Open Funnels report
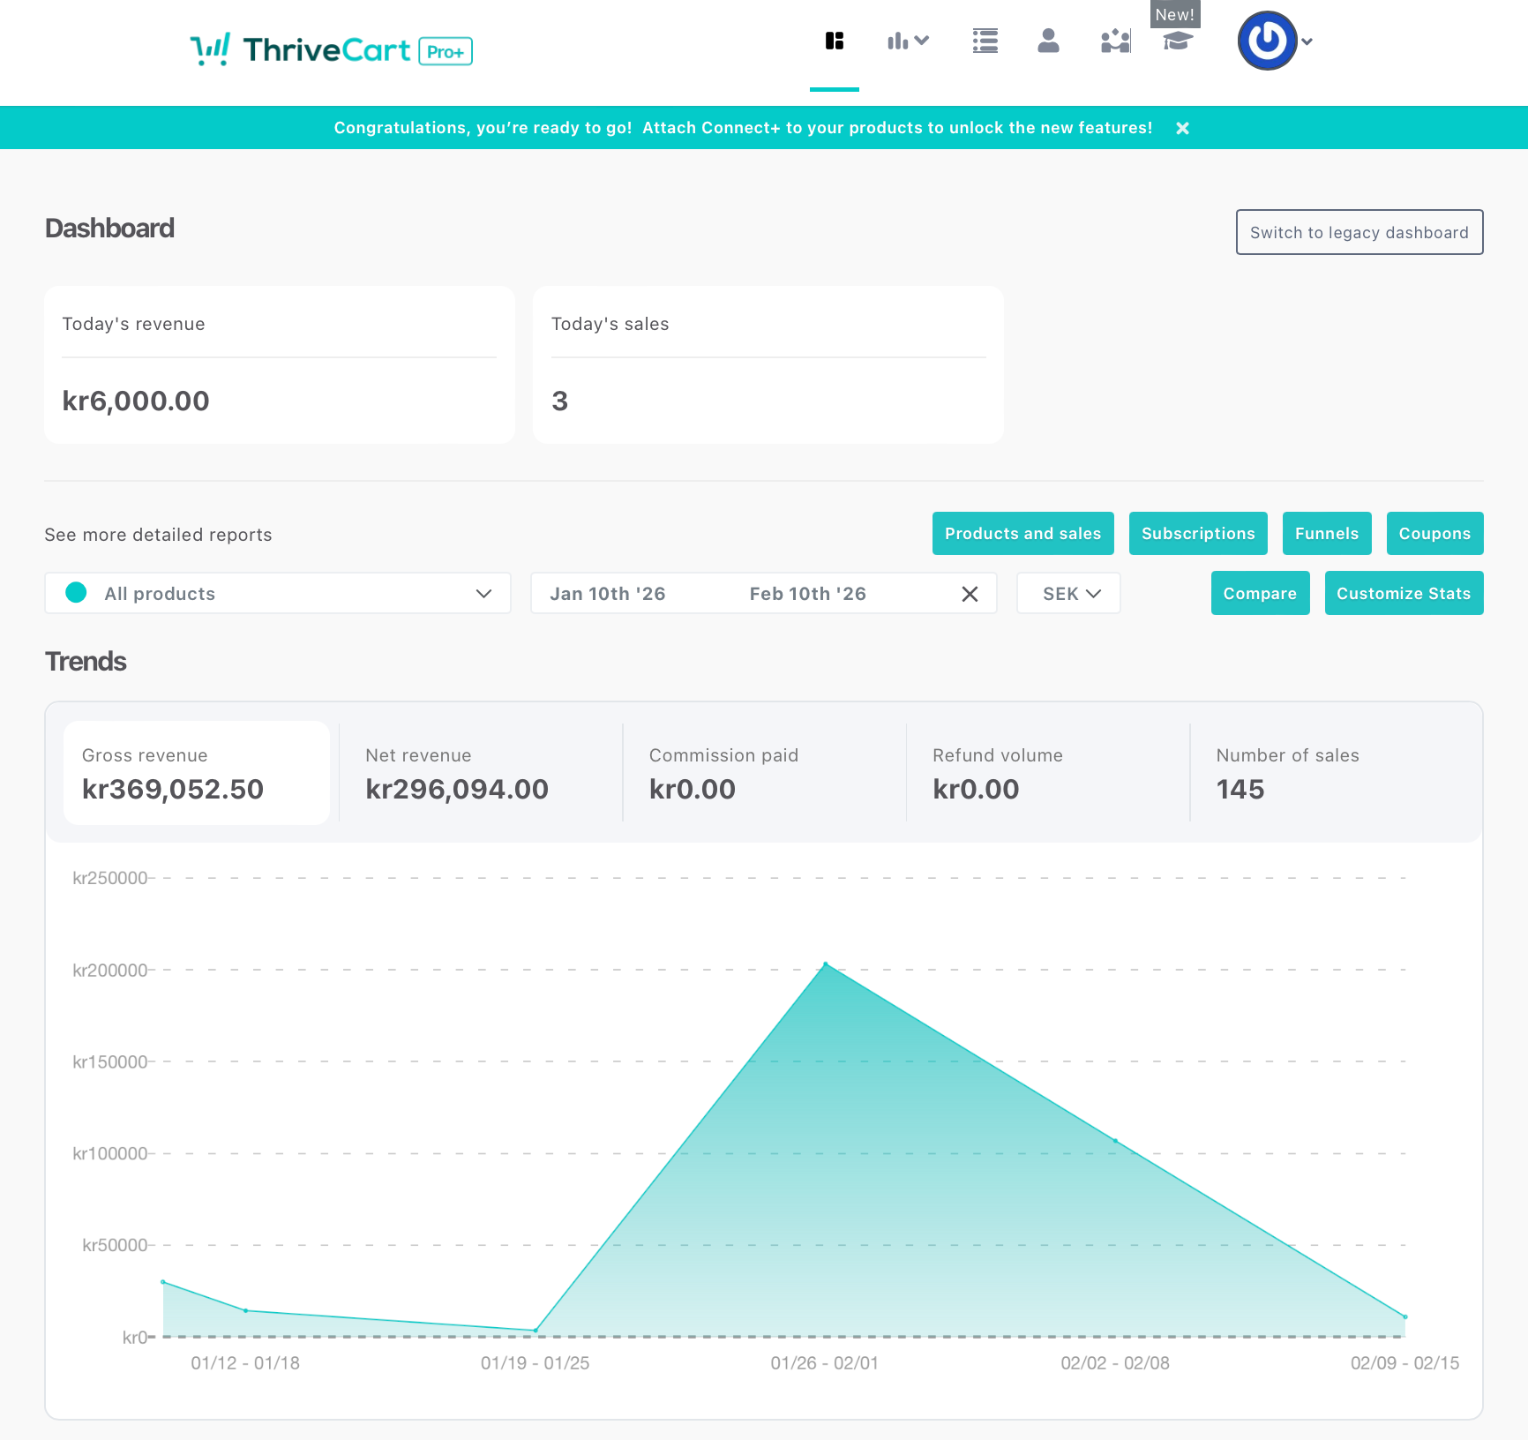Viewport: 1528px width, 1440px height. tap(1327, 533)
